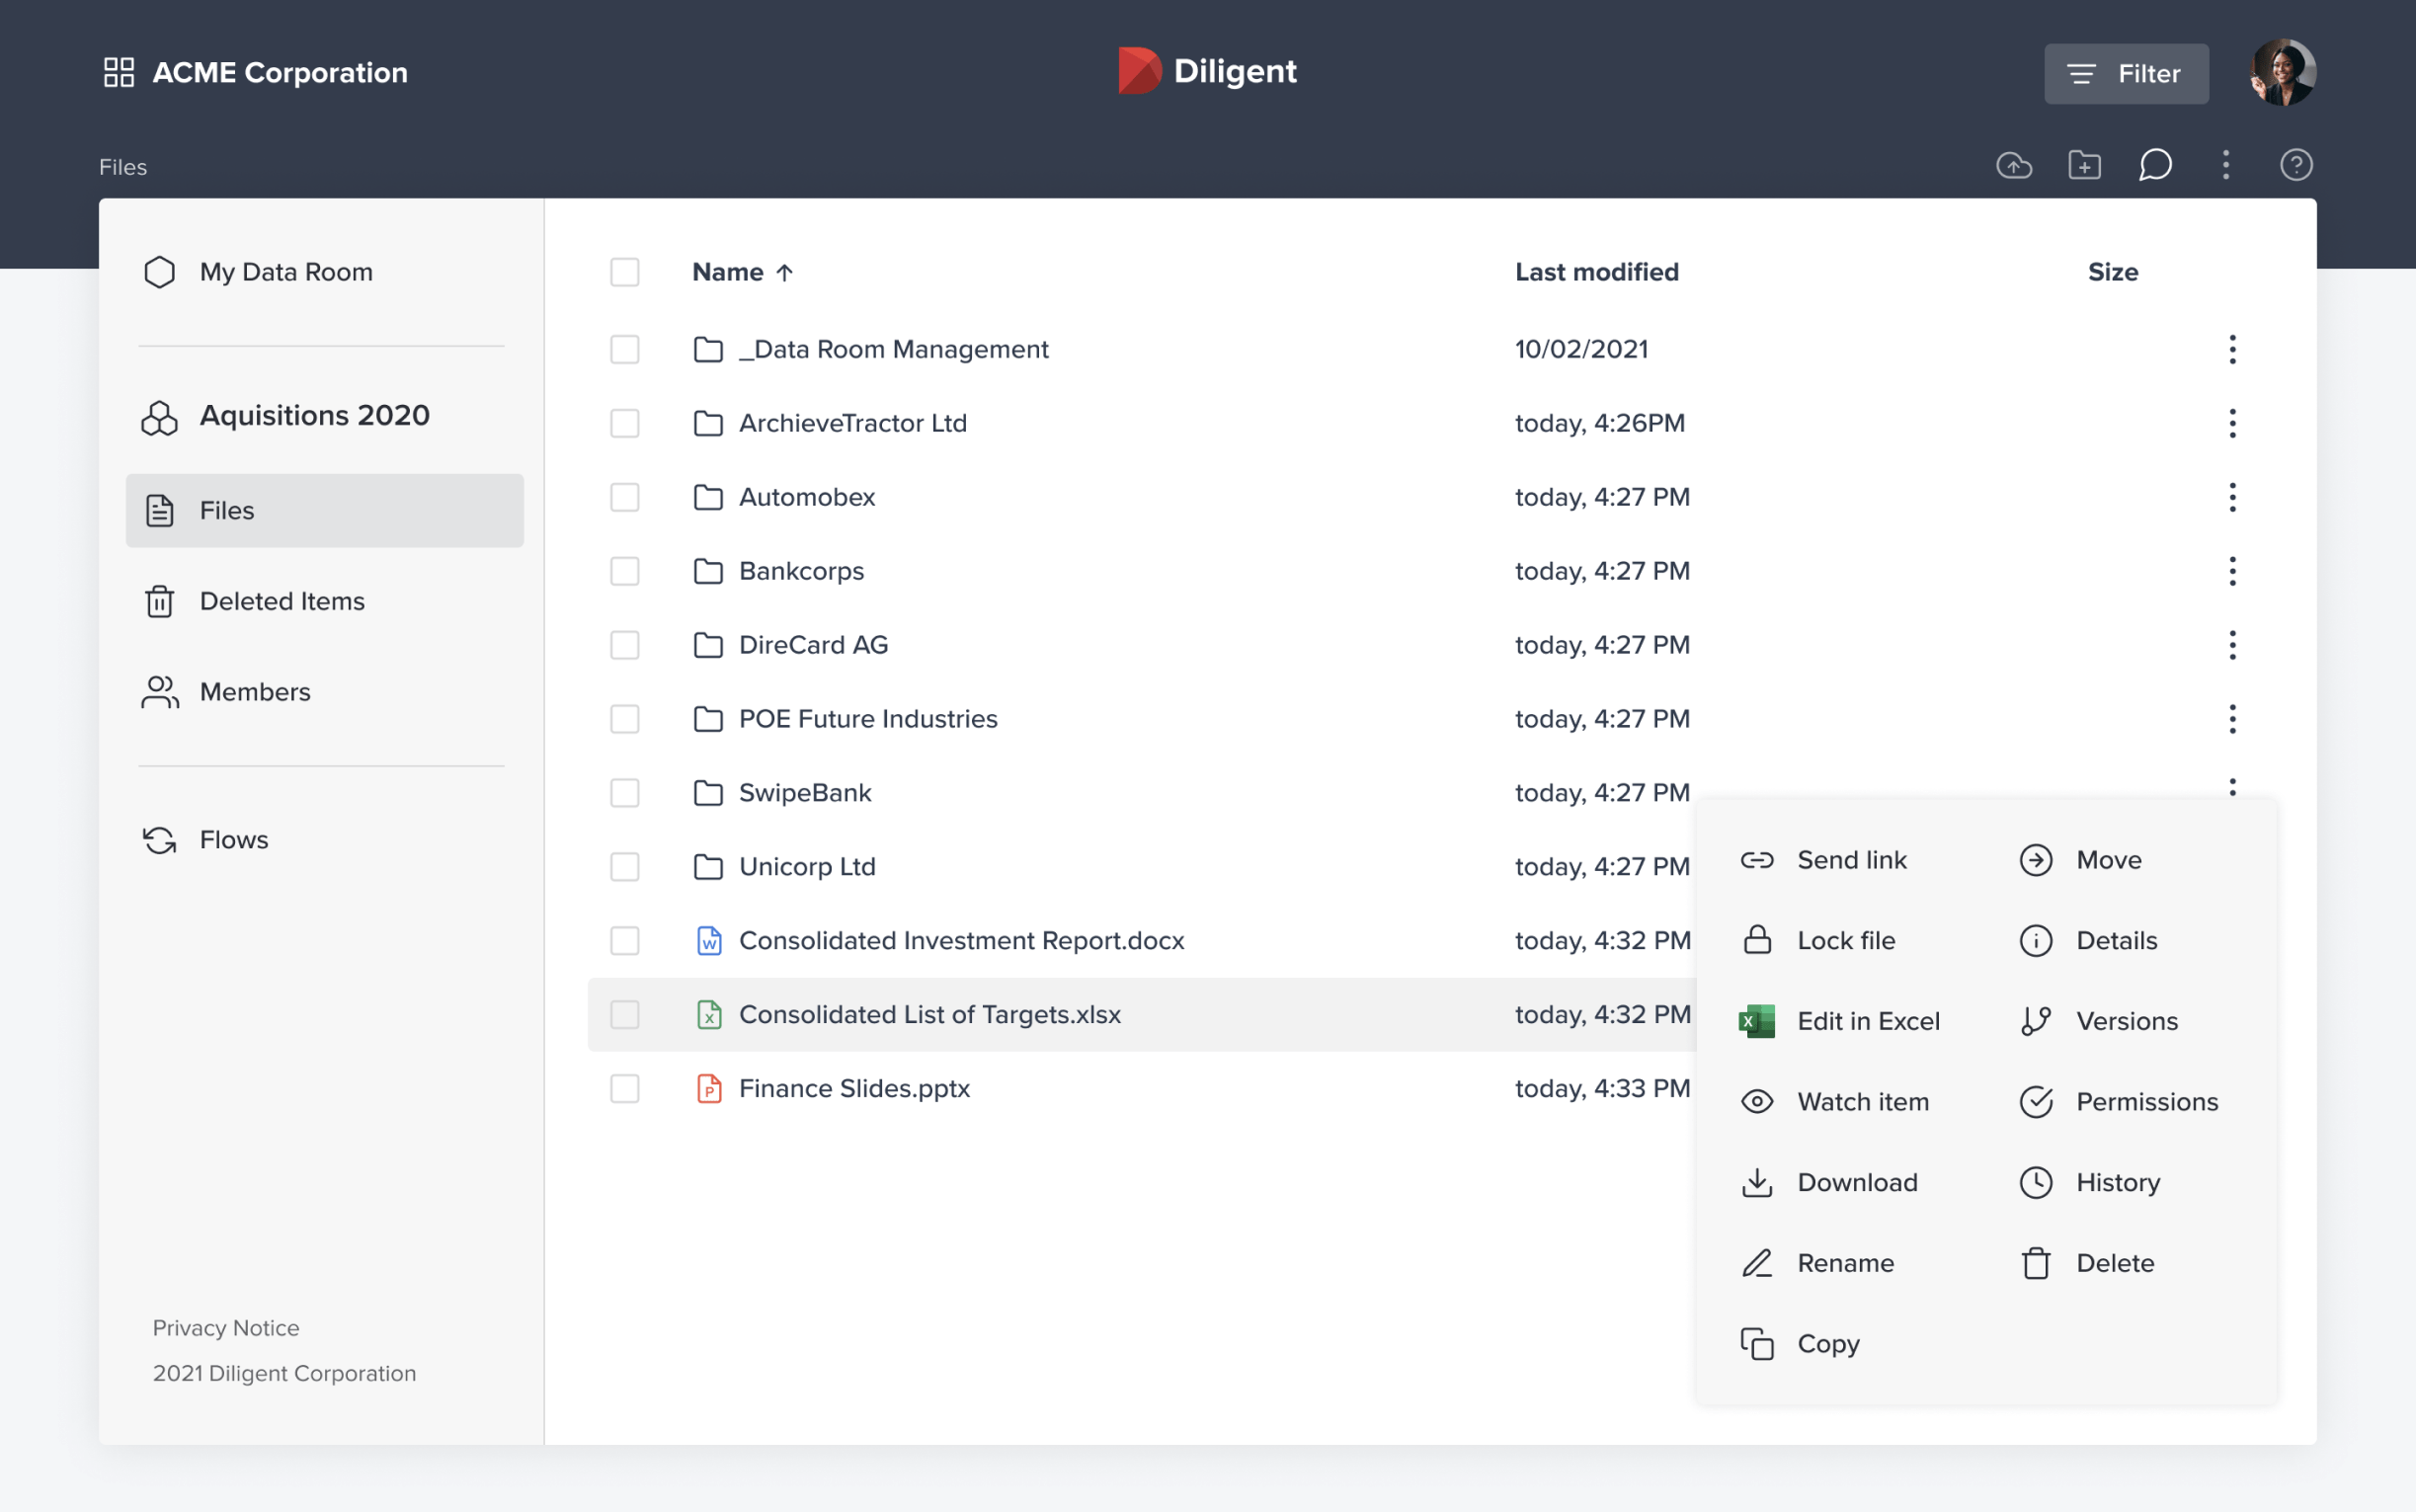Image resolution: width=2416 pixels, height=1512 pixels.
Task: Open the help question mark icon
Action: coord(2296,165)
